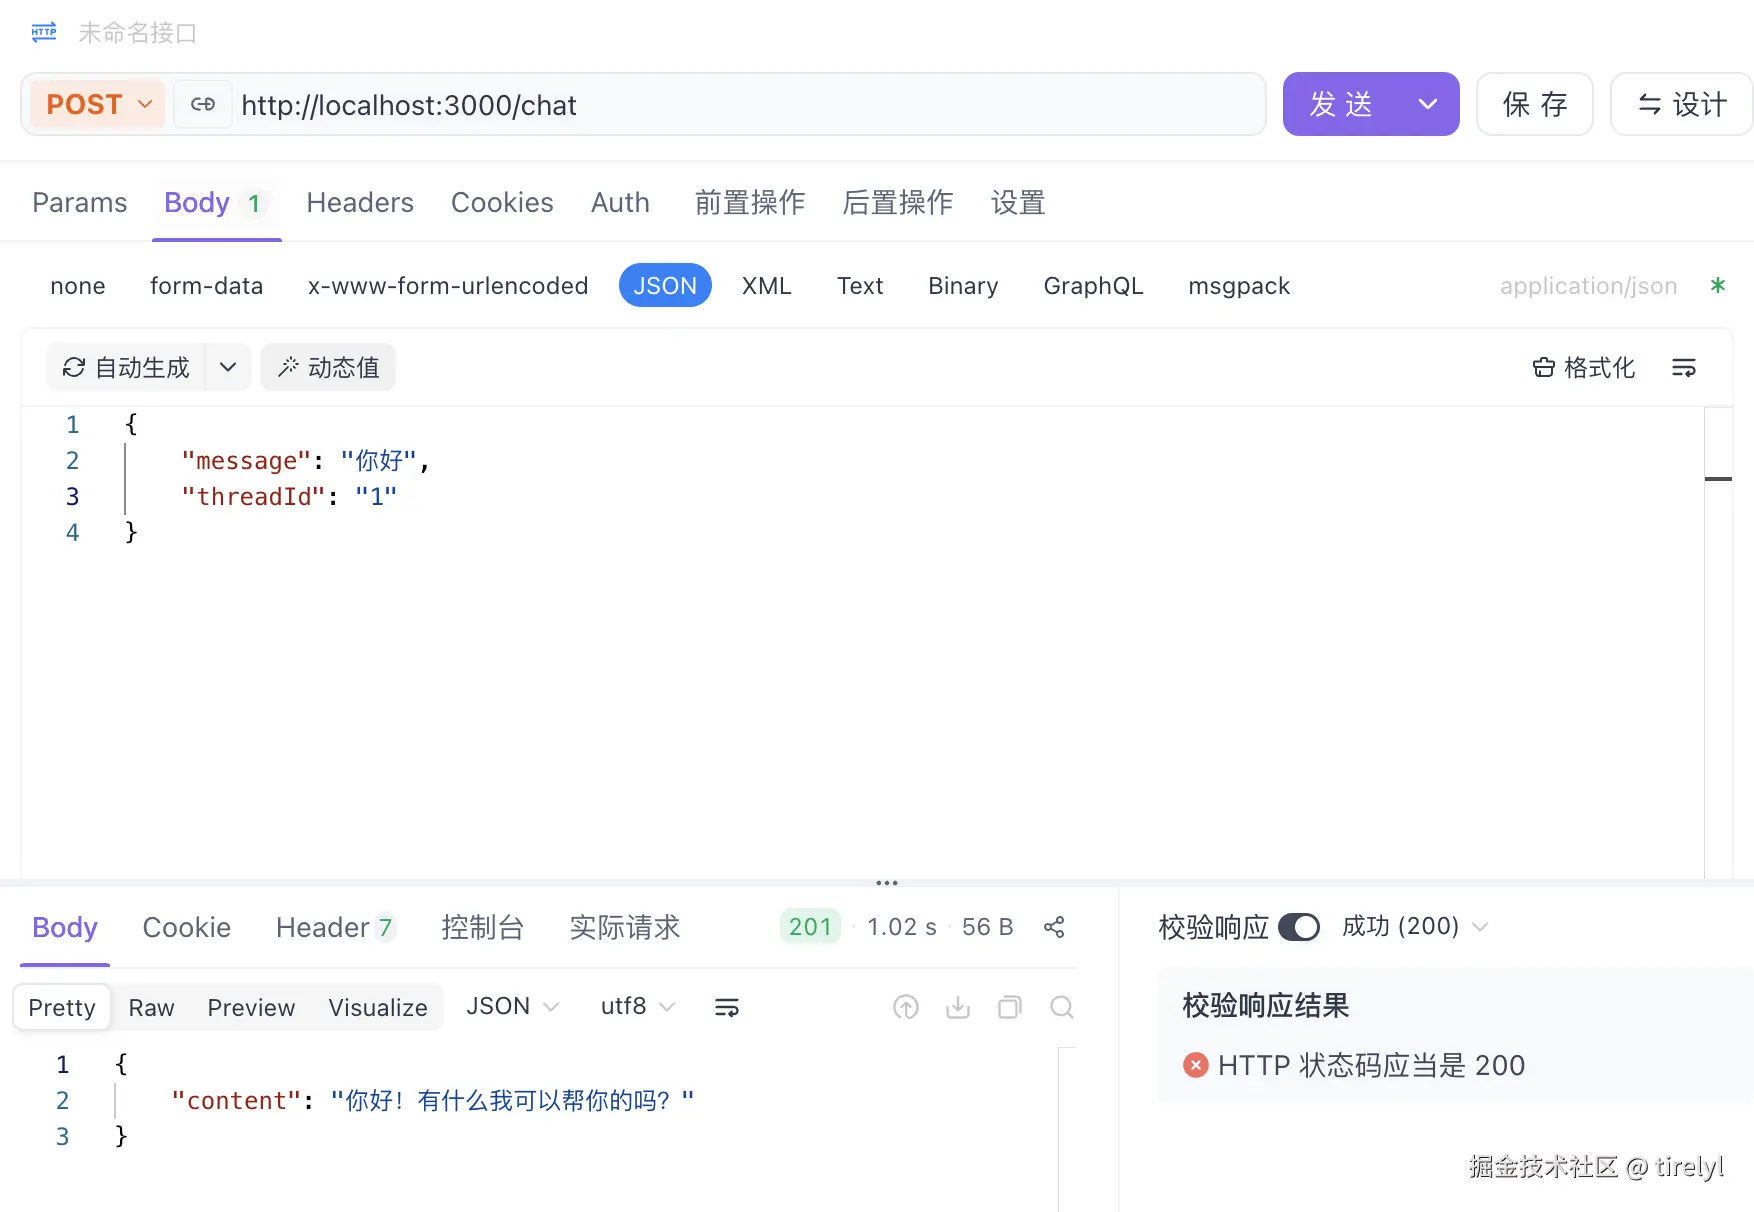The height and width of the screenshot is (1212, 1754).
Task: Click the HTTP interface icon beside the title
Action: point(44,32)
